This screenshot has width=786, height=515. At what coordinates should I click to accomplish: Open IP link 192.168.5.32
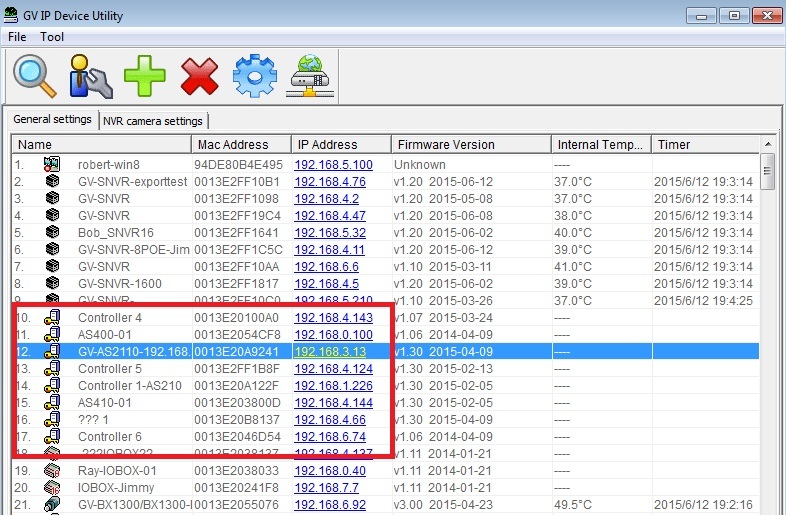pyautogui.click(x=330, y=233)
